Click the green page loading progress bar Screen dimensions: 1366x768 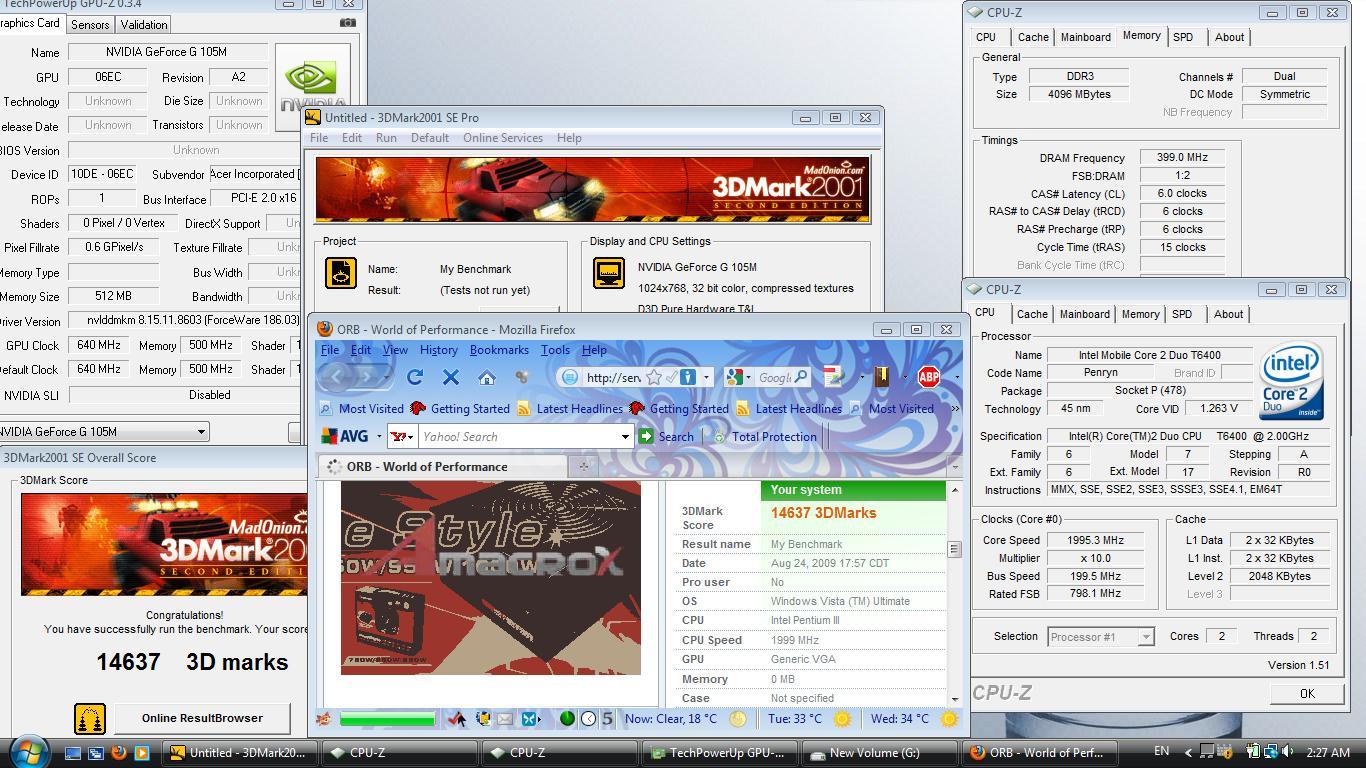click(x=387, y=718)
